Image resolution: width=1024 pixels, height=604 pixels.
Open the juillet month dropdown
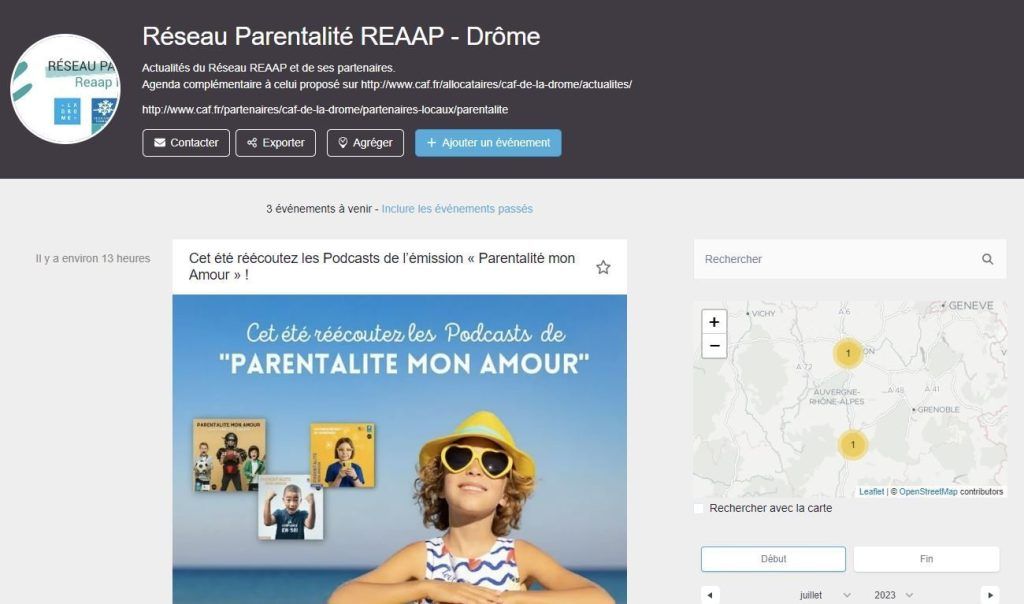coord(825,595)
